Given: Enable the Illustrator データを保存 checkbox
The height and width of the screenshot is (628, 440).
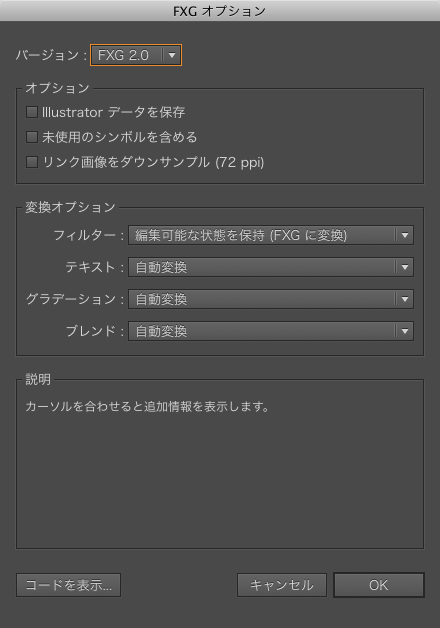Looking at the screenshot, I should 32,112.
